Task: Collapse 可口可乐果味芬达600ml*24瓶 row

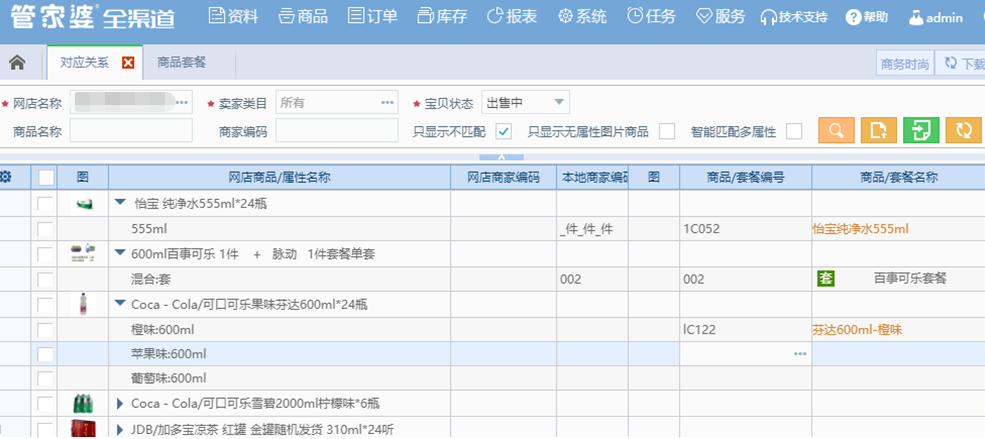Action: 121,304
